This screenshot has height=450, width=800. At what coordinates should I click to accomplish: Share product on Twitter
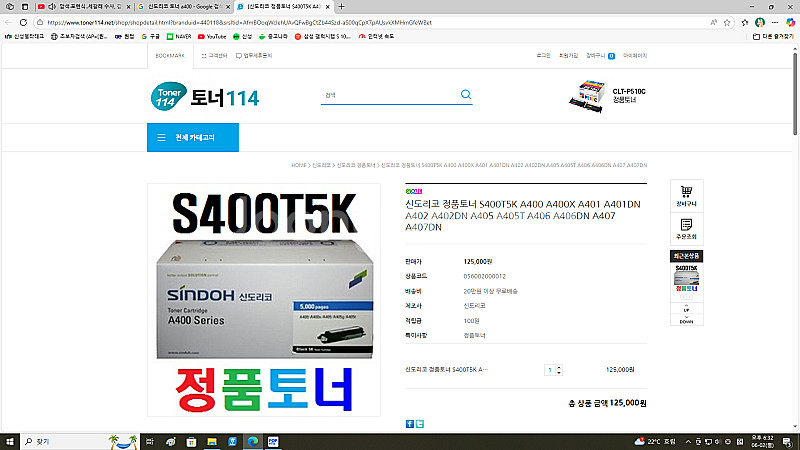[419, 424]
